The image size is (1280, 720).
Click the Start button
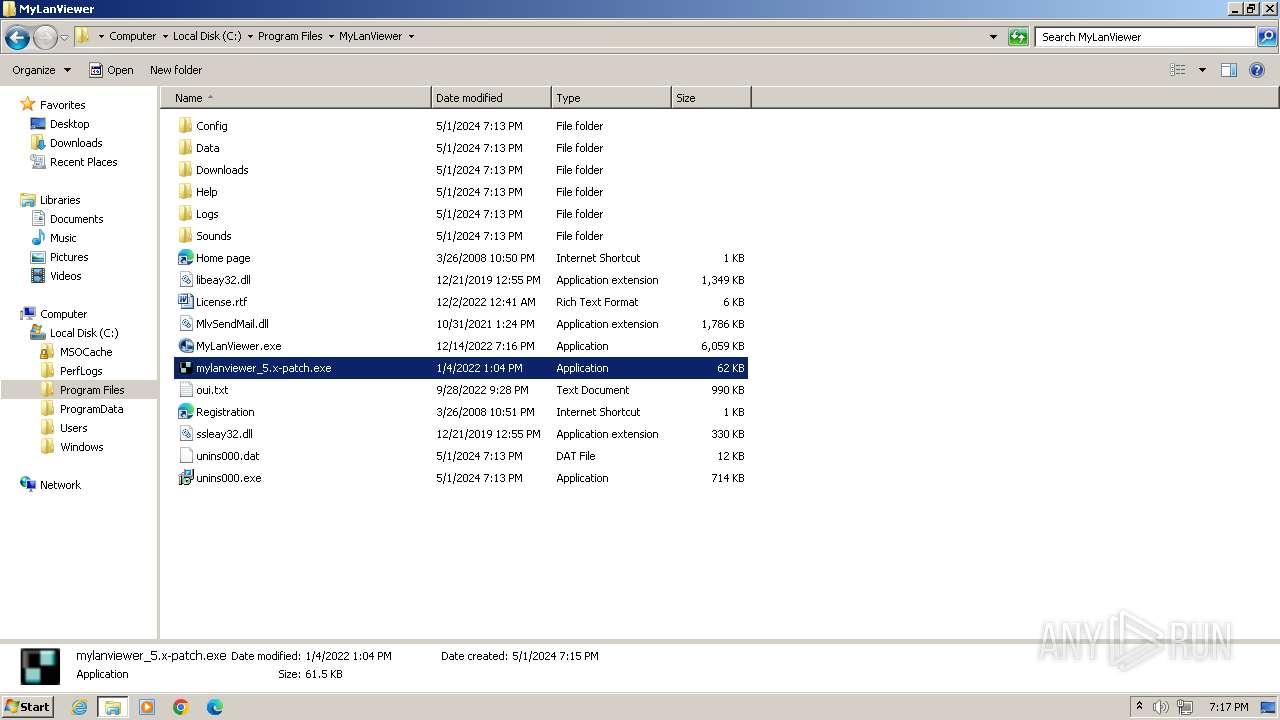[27, 707]
